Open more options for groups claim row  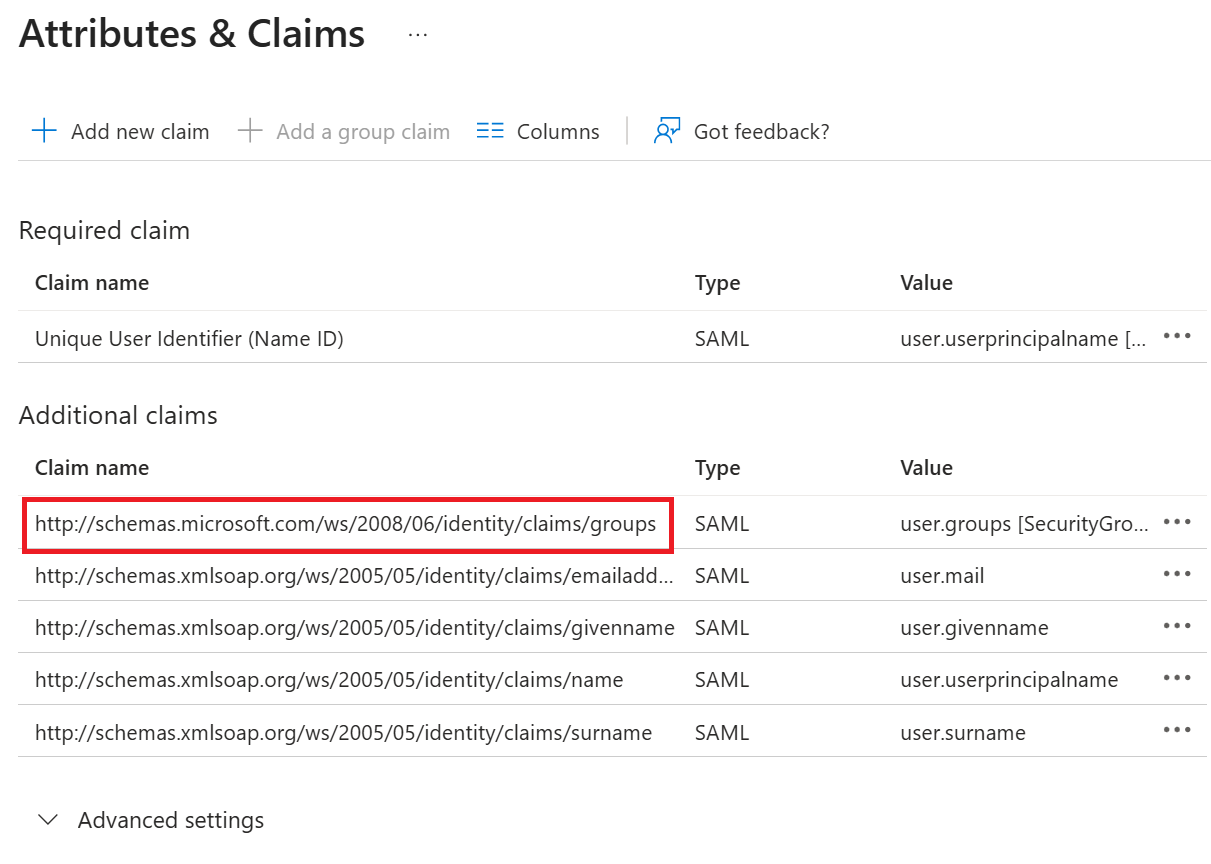tap(1177, 522)
